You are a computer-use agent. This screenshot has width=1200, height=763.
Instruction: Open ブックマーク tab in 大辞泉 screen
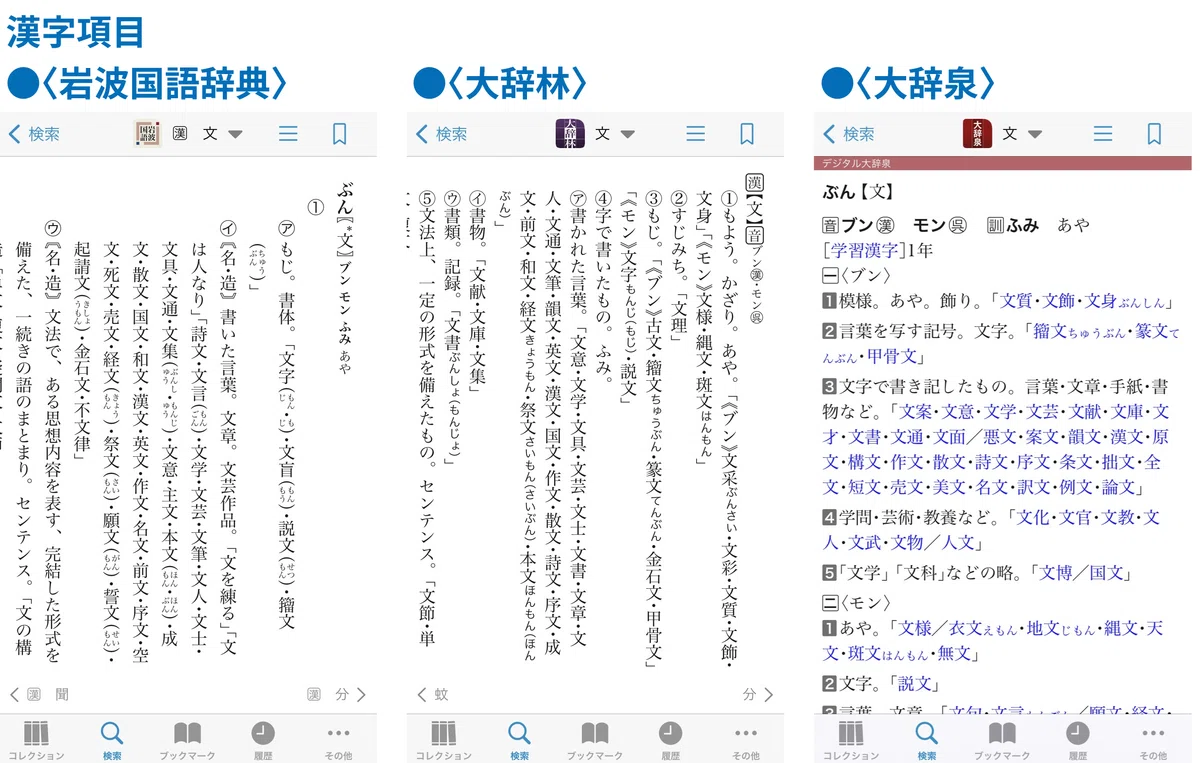pos(1001,741)
